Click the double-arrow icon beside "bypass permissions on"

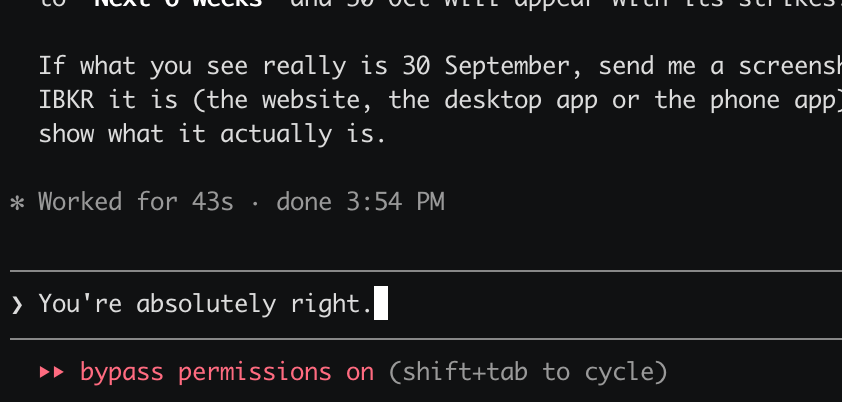pyautogui.click(x=52, y=372)
